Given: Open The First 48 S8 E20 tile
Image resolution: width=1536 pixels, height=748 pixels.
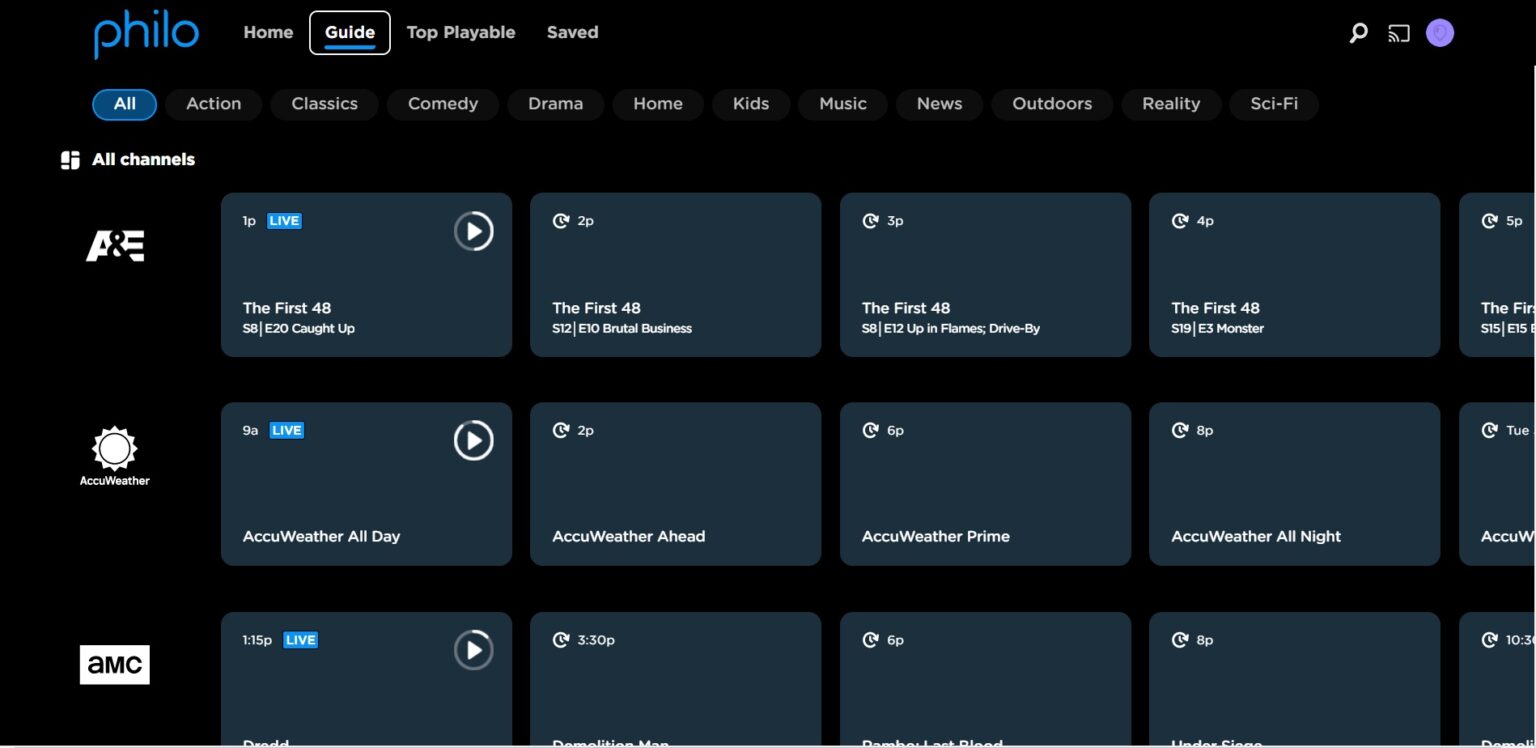Looking at the screenshot, I should pyautogui.click(x=366, y=275).
